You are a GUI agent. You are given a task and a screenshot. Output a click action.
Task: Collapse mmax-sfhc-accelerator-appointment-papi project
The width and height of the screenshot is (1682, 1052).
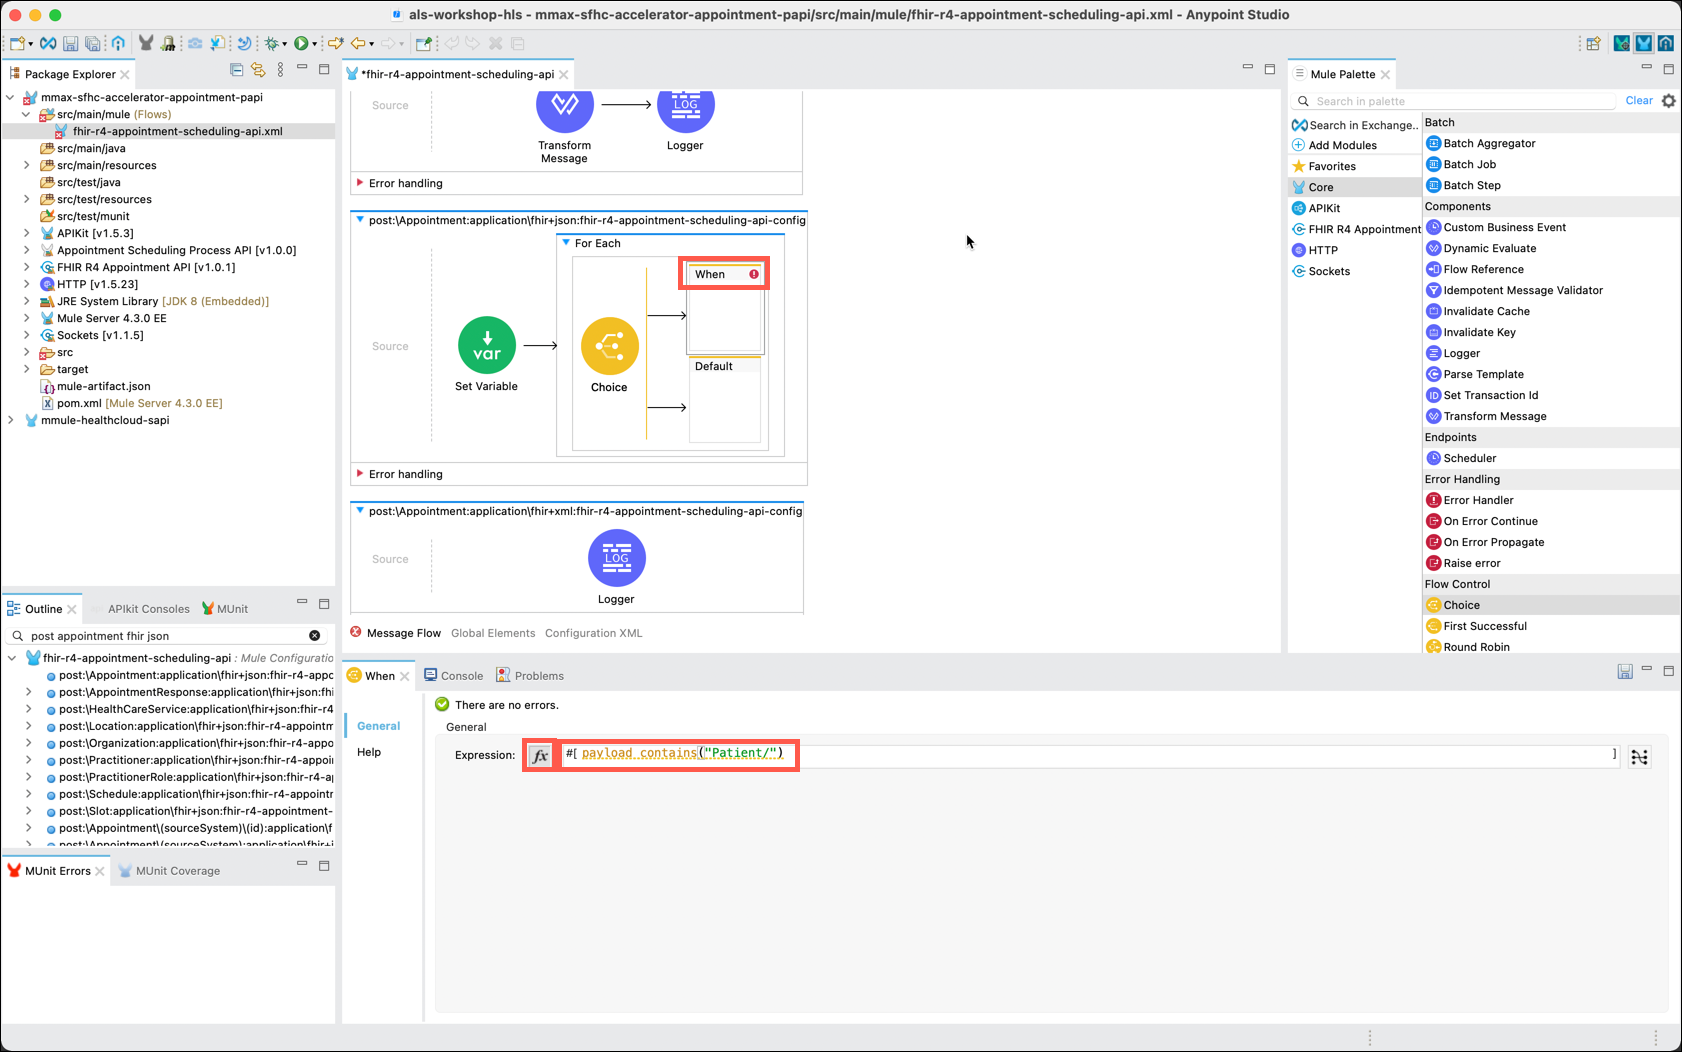tap(11, 97)
